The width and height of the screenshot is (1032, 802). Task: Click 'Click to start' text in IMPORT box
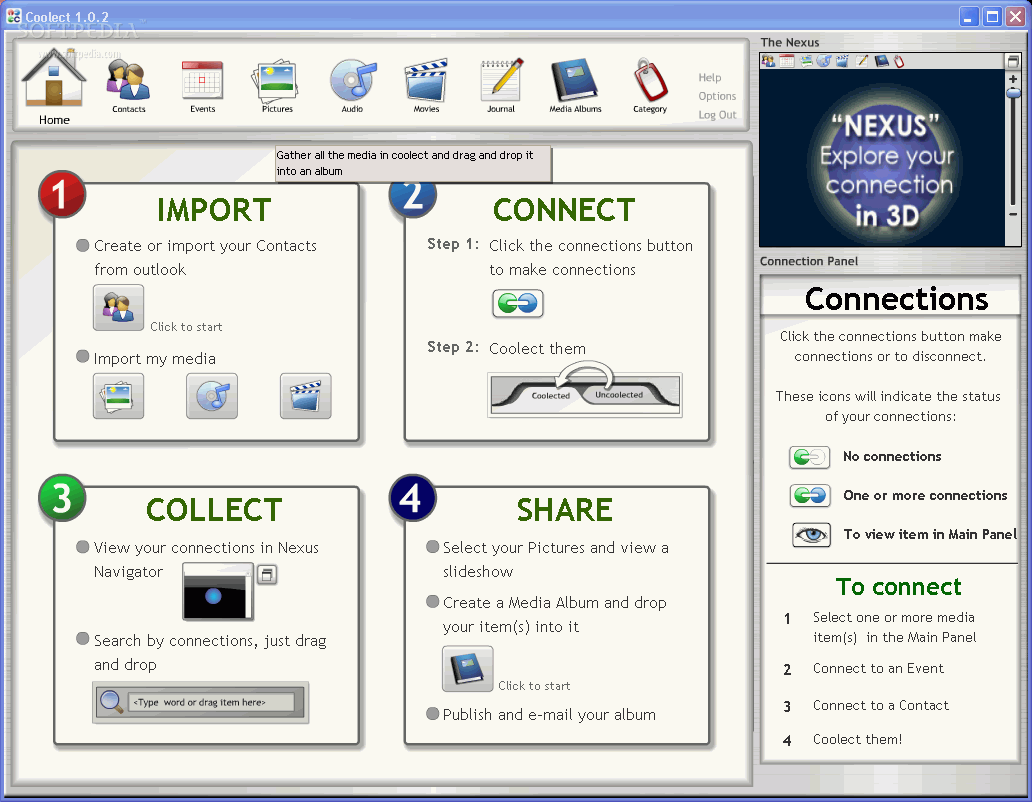[186, 327]
